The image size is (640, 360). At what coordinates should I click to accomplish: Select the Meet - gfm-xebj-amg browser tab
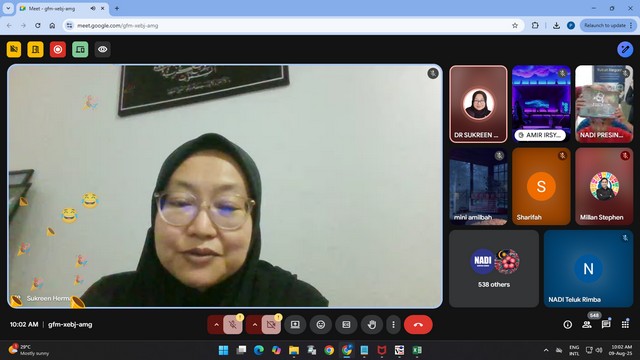62,8
